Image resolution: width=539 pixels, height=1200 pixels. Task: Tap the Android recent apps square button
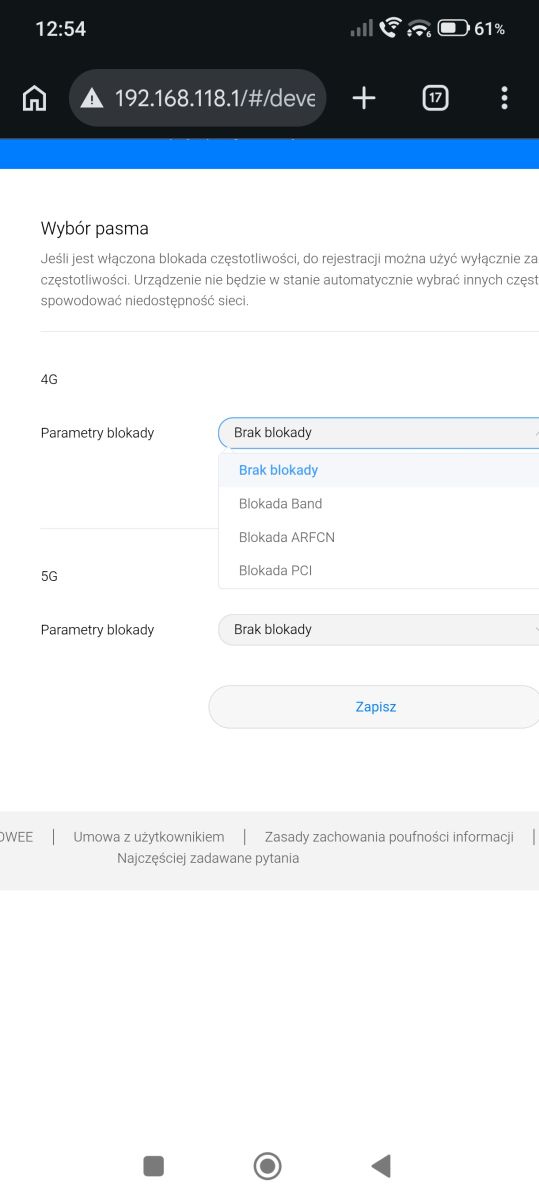153,1165
